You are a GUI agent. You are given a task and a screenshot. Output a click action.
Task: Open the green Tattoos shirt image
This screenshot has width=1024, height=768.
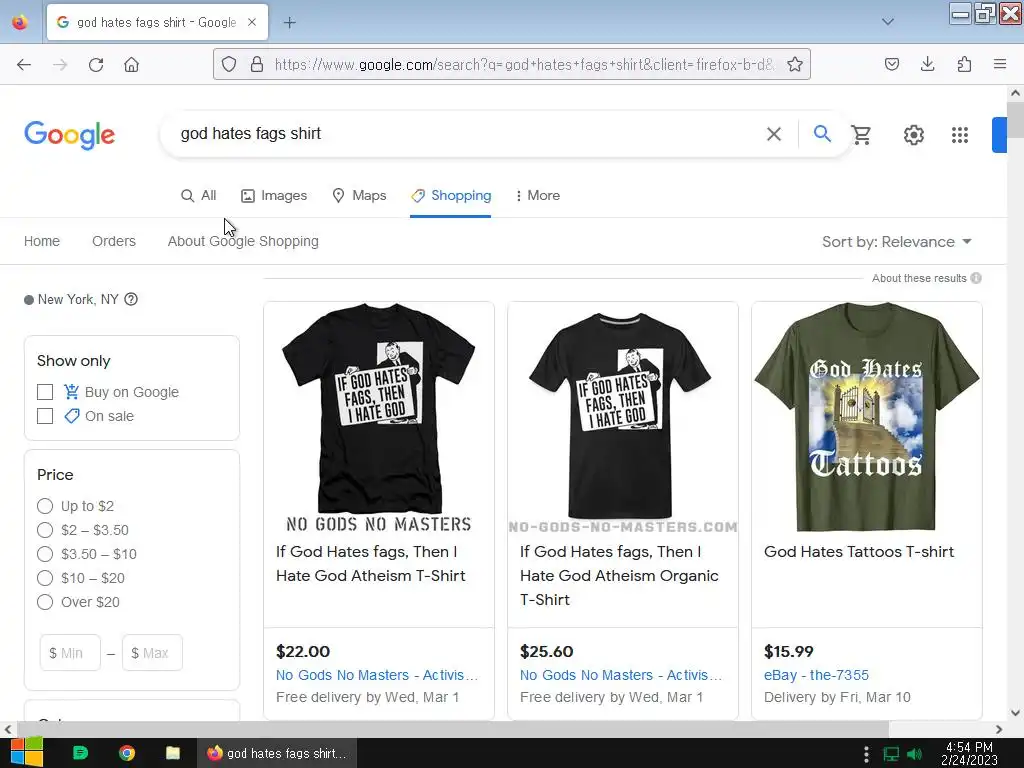(867, 417)
